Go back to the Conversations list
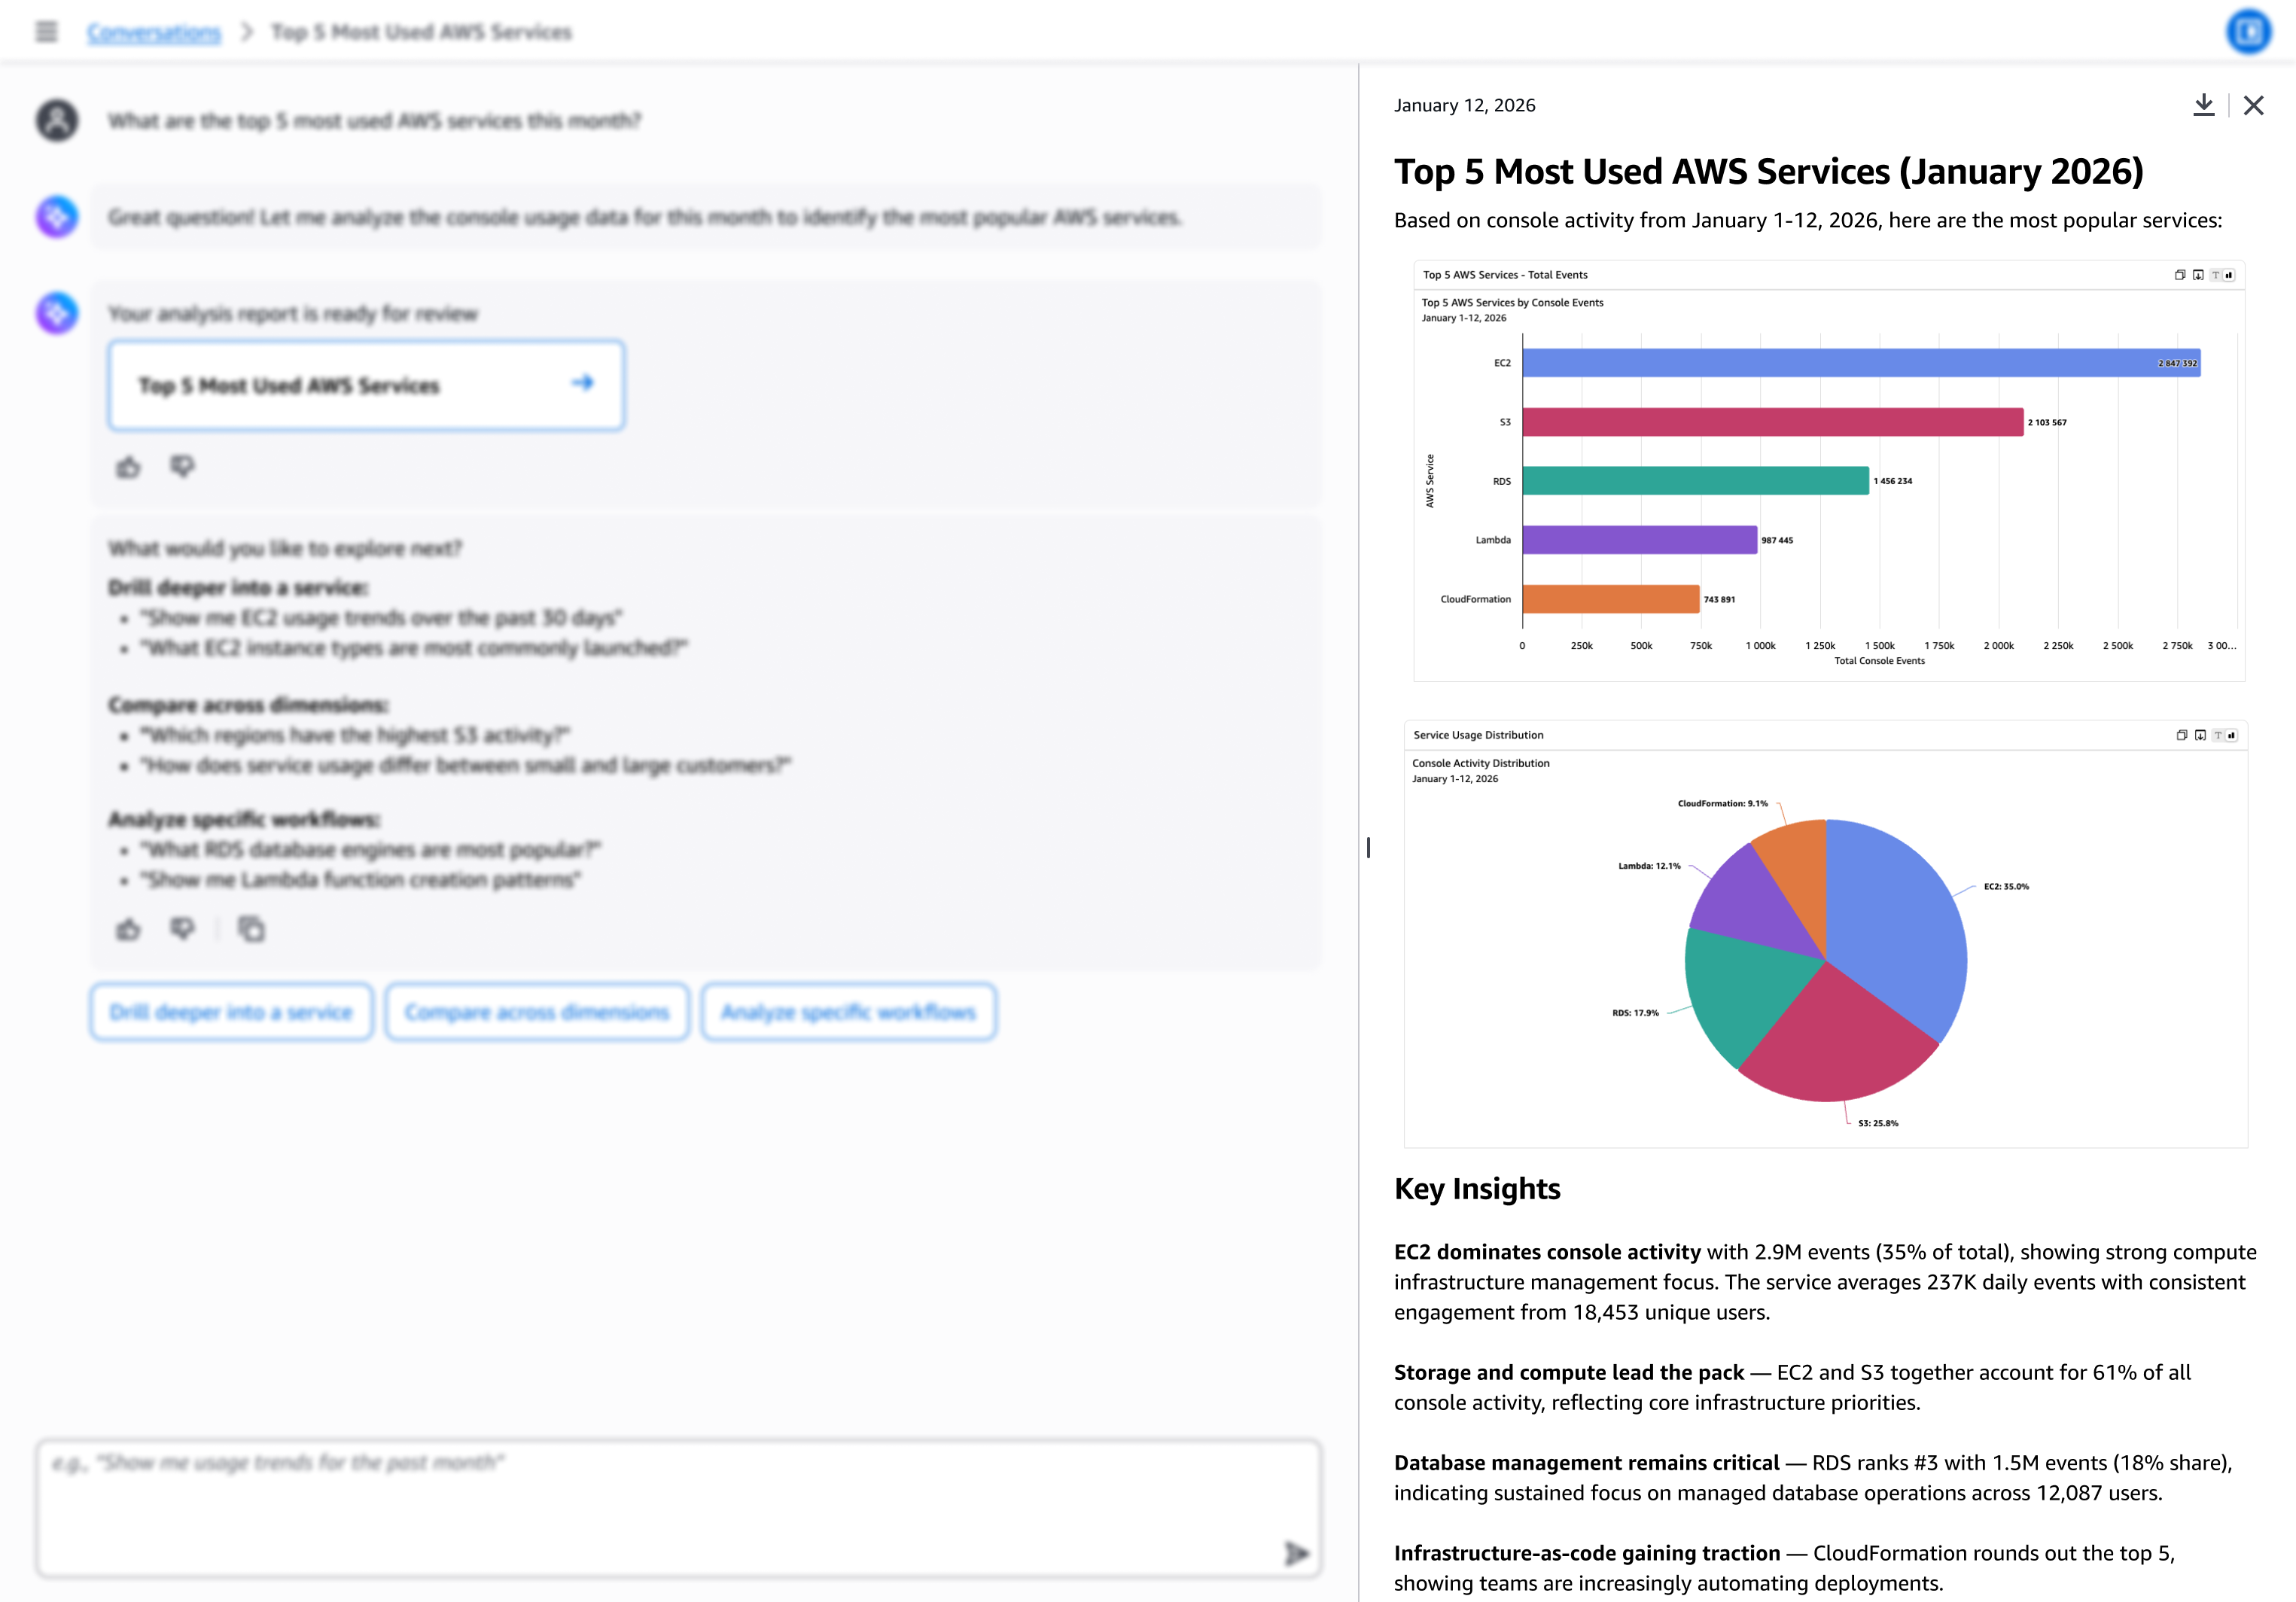Screen dimensions: 2296x1602 [154, 32]
